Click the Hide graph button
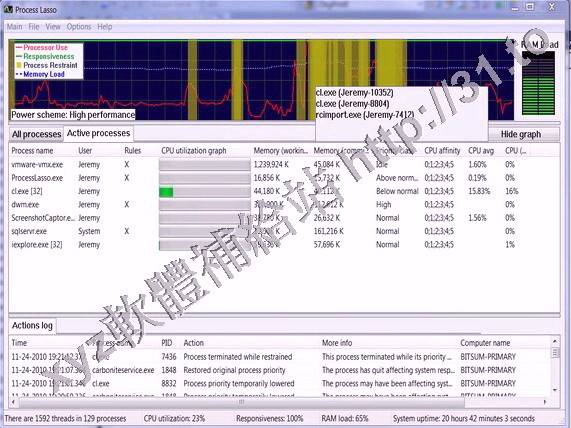This screenshot has width=571, height=428. (521, 134)
